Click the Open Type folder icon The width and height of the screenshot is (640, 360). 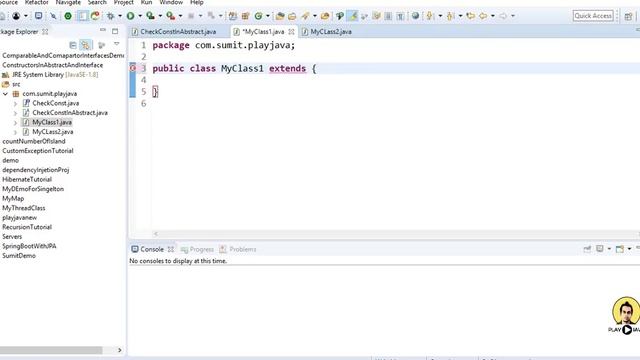(280, 16)
